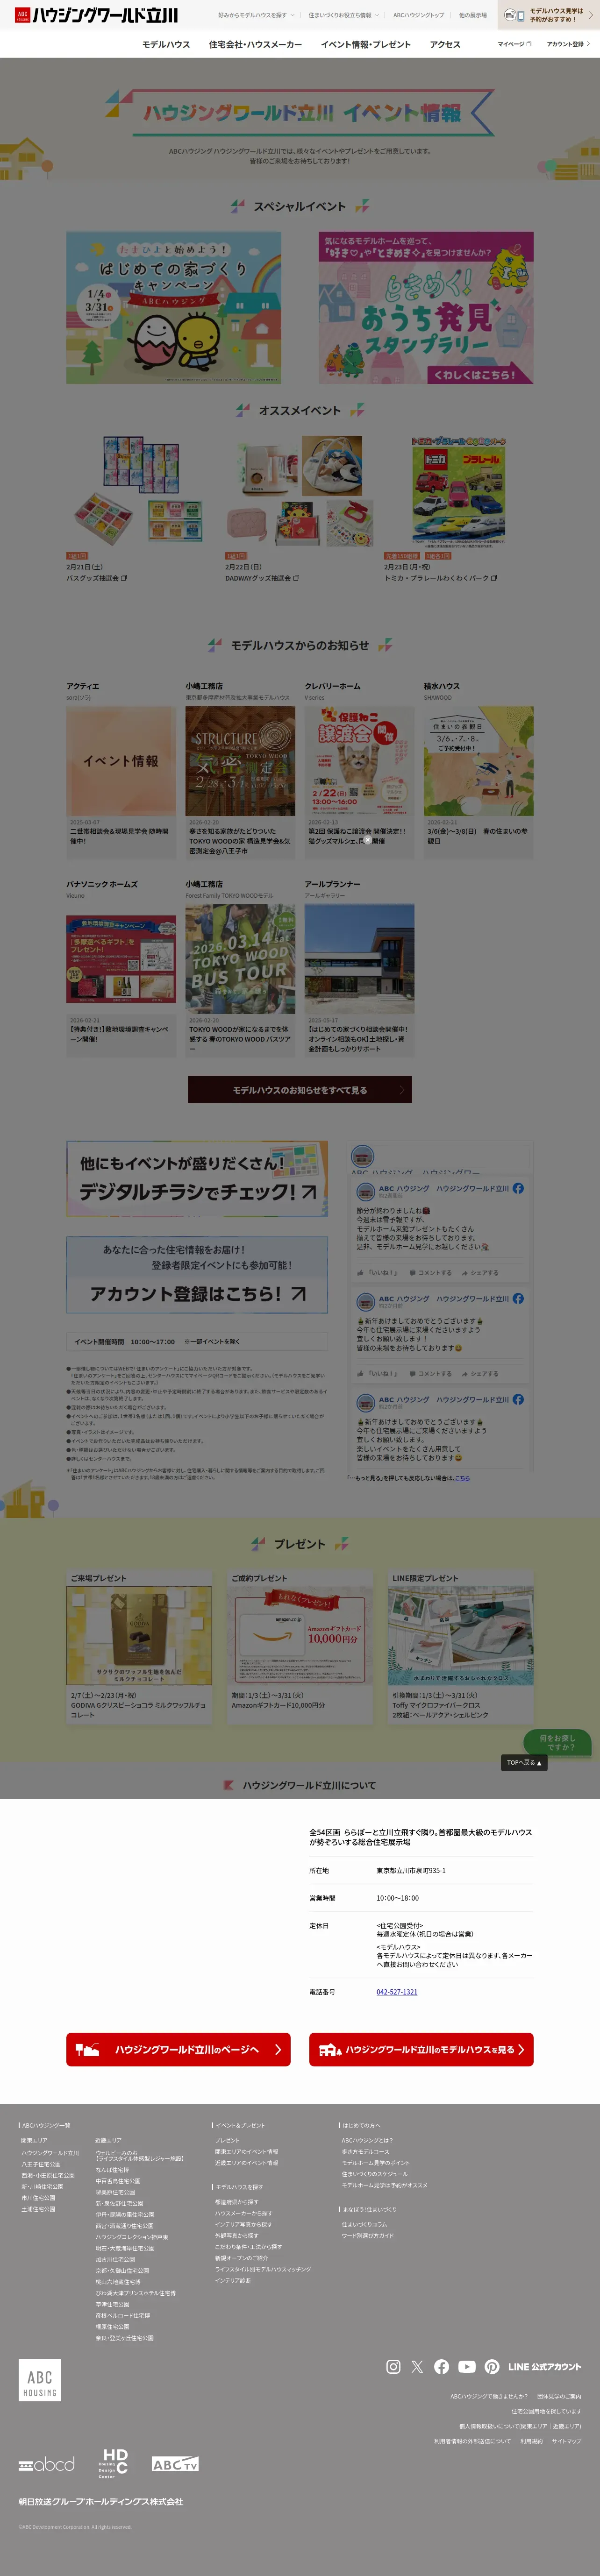The height and width of the screenshot is (2576, 600).
Task: Open the デジタルチラシでチェック banner
Action: point(197,1180)
